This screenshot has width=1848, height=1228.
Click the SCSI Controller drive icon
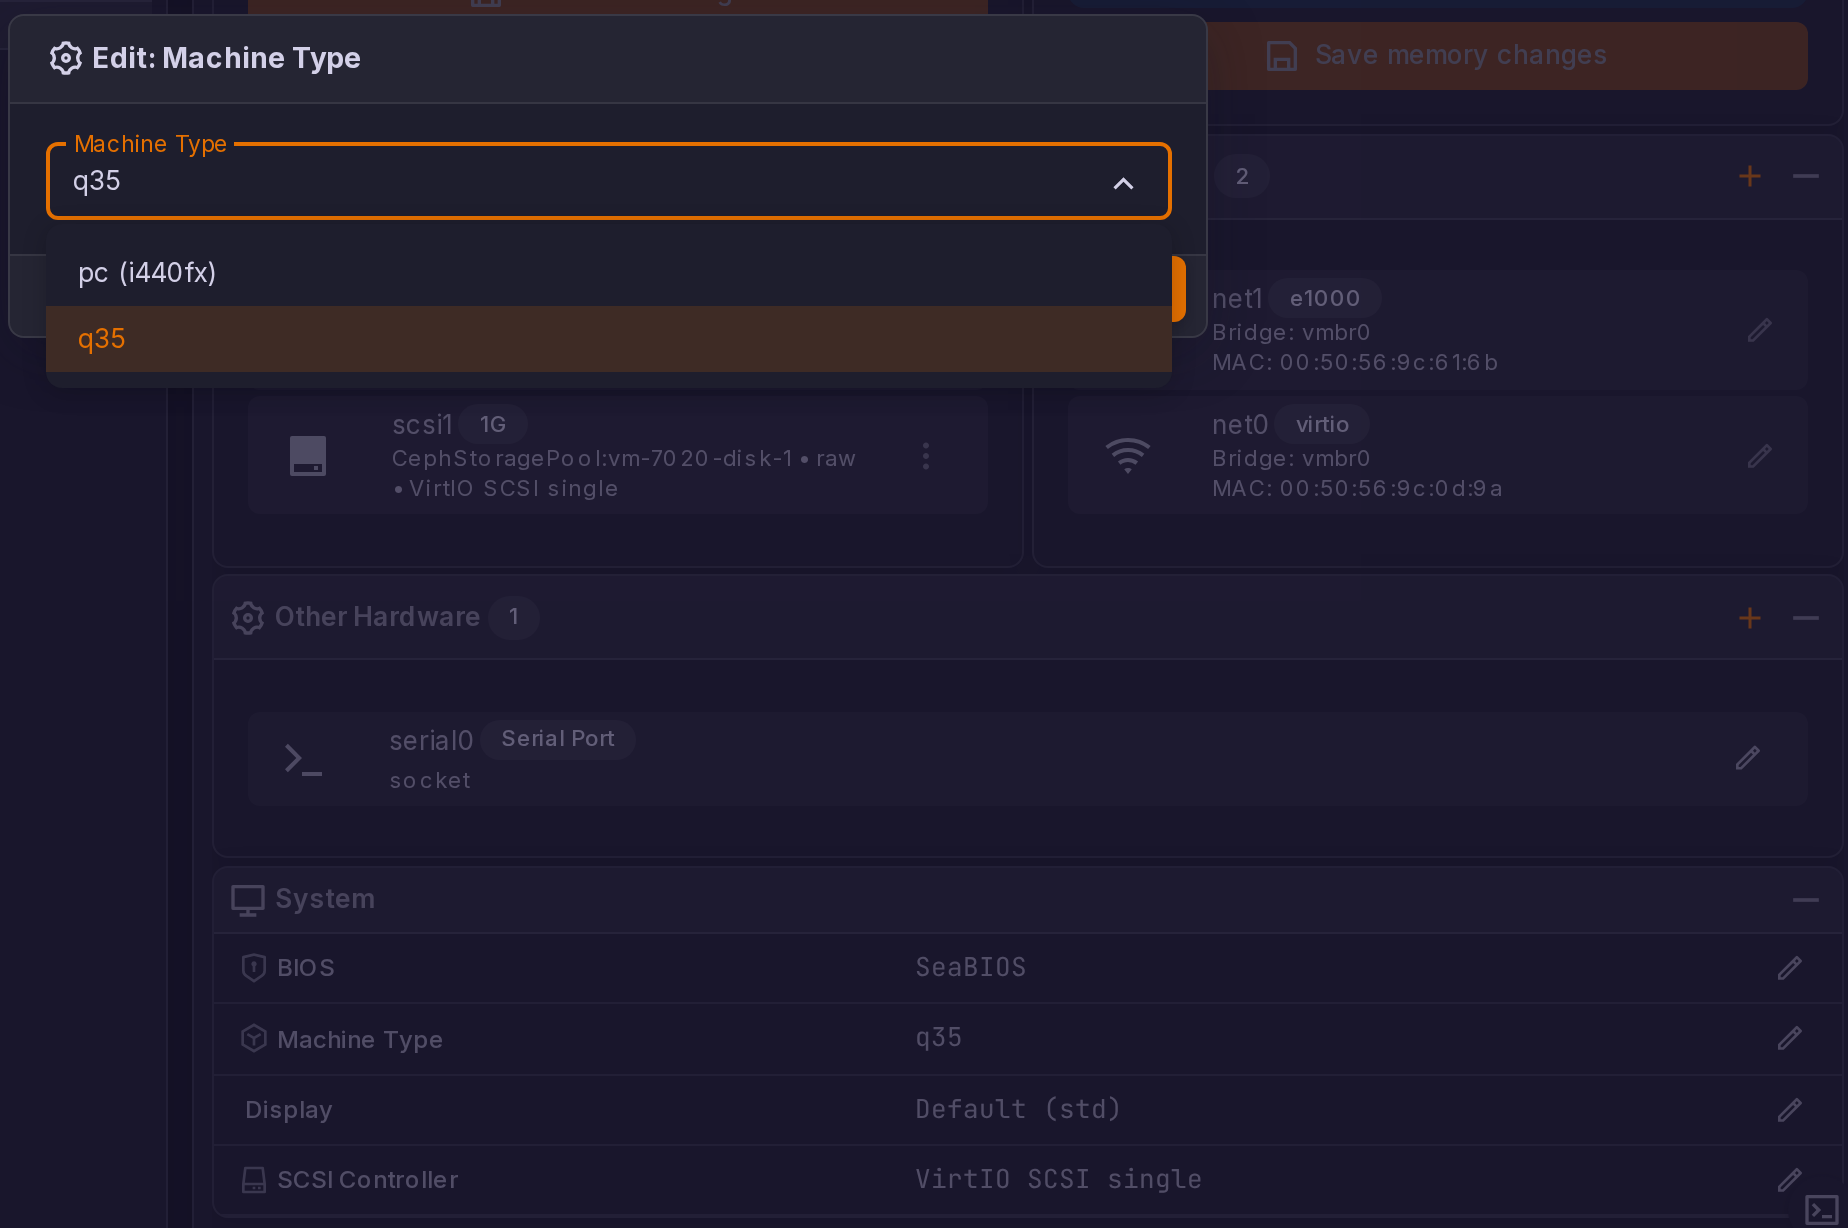[x=254, y=1180]
